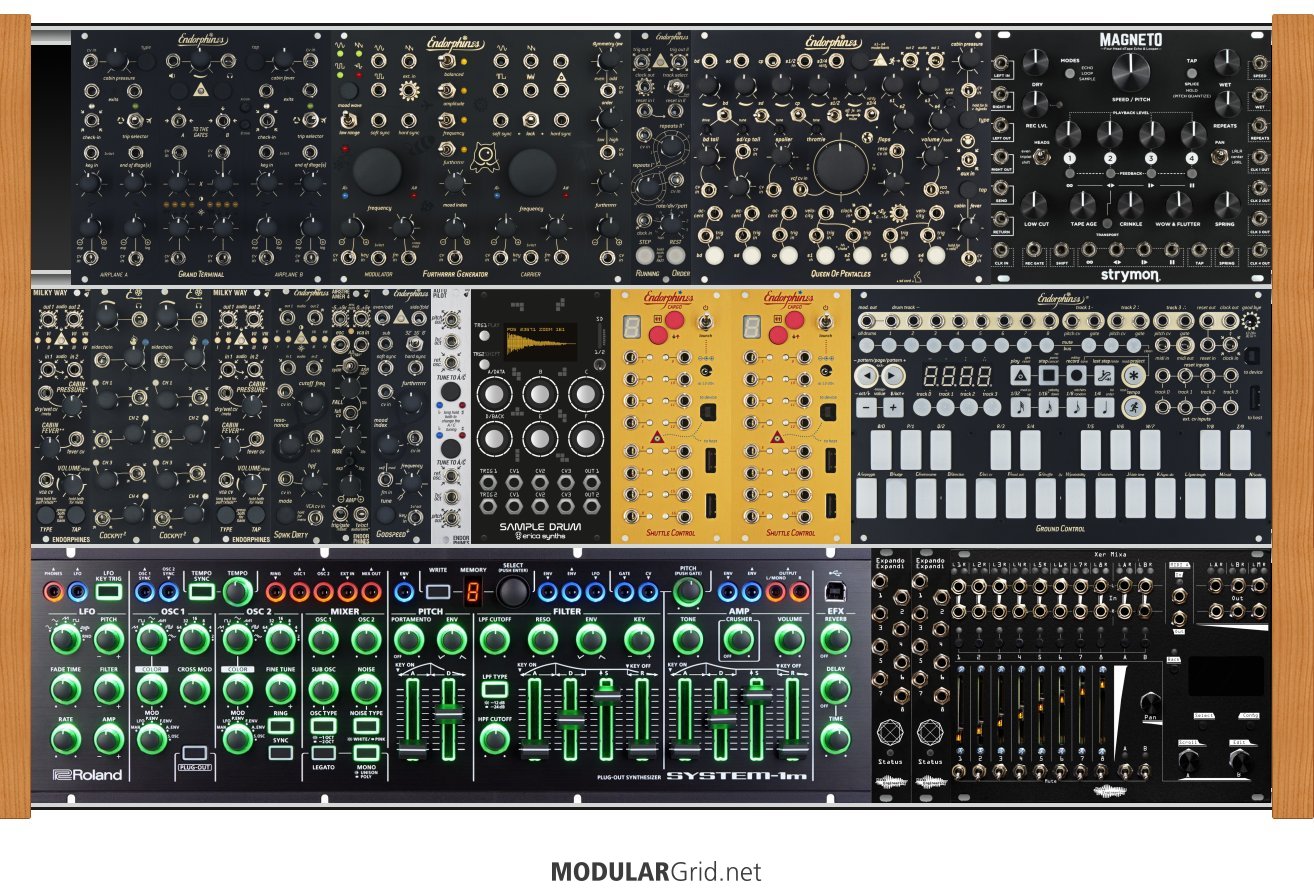Image resolution: width=1314 pixels, height=893 pixels.
Task: Select the 1/16 note button on Ground Control
Action: coord(1051,407)
